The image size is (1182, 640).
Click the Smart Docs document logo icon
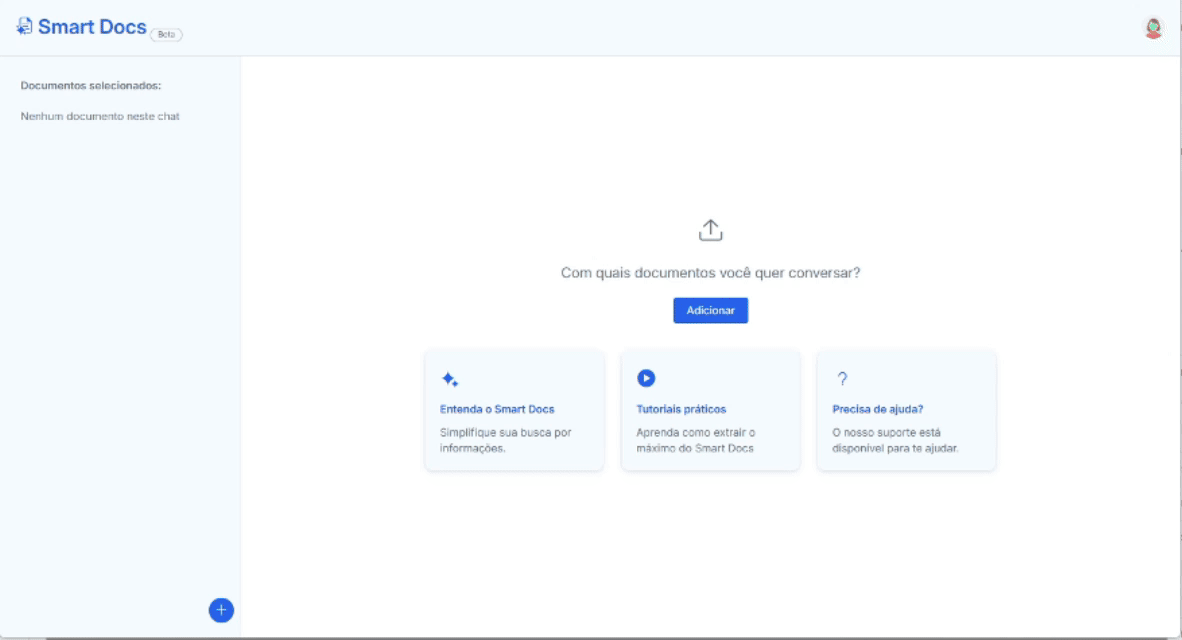click(x=24, y=26)
